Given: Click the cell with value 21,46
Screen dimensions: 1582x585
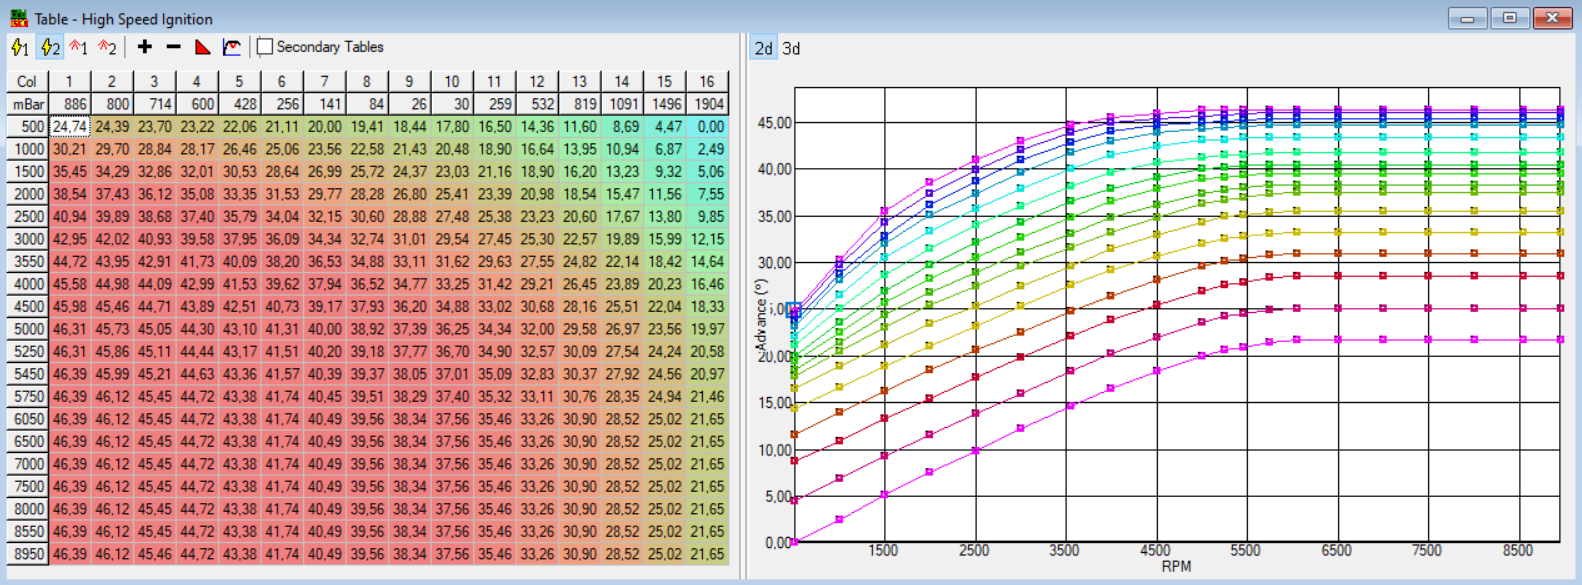Looking at the screenshot, I should click(x=707, y=397).
